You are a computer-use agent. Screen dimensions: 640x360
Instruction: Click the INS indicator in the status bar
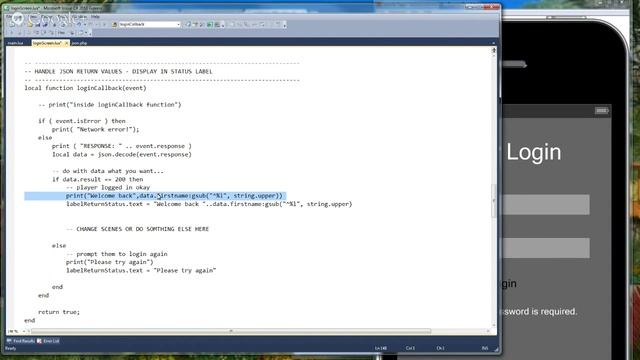point(485,348)
